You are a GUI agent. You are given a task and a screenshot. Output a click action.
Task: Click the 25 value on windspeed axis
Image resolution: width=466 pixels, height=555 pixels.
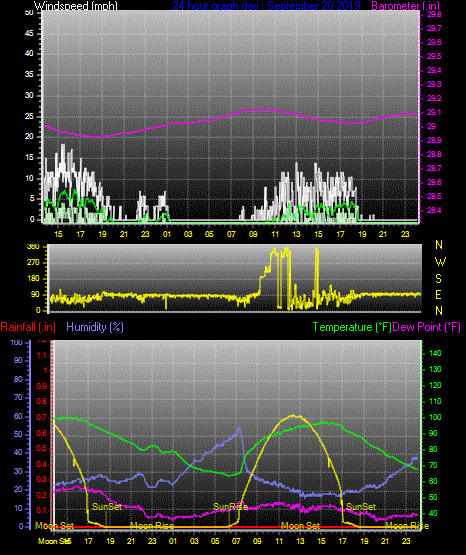(29, 116)
